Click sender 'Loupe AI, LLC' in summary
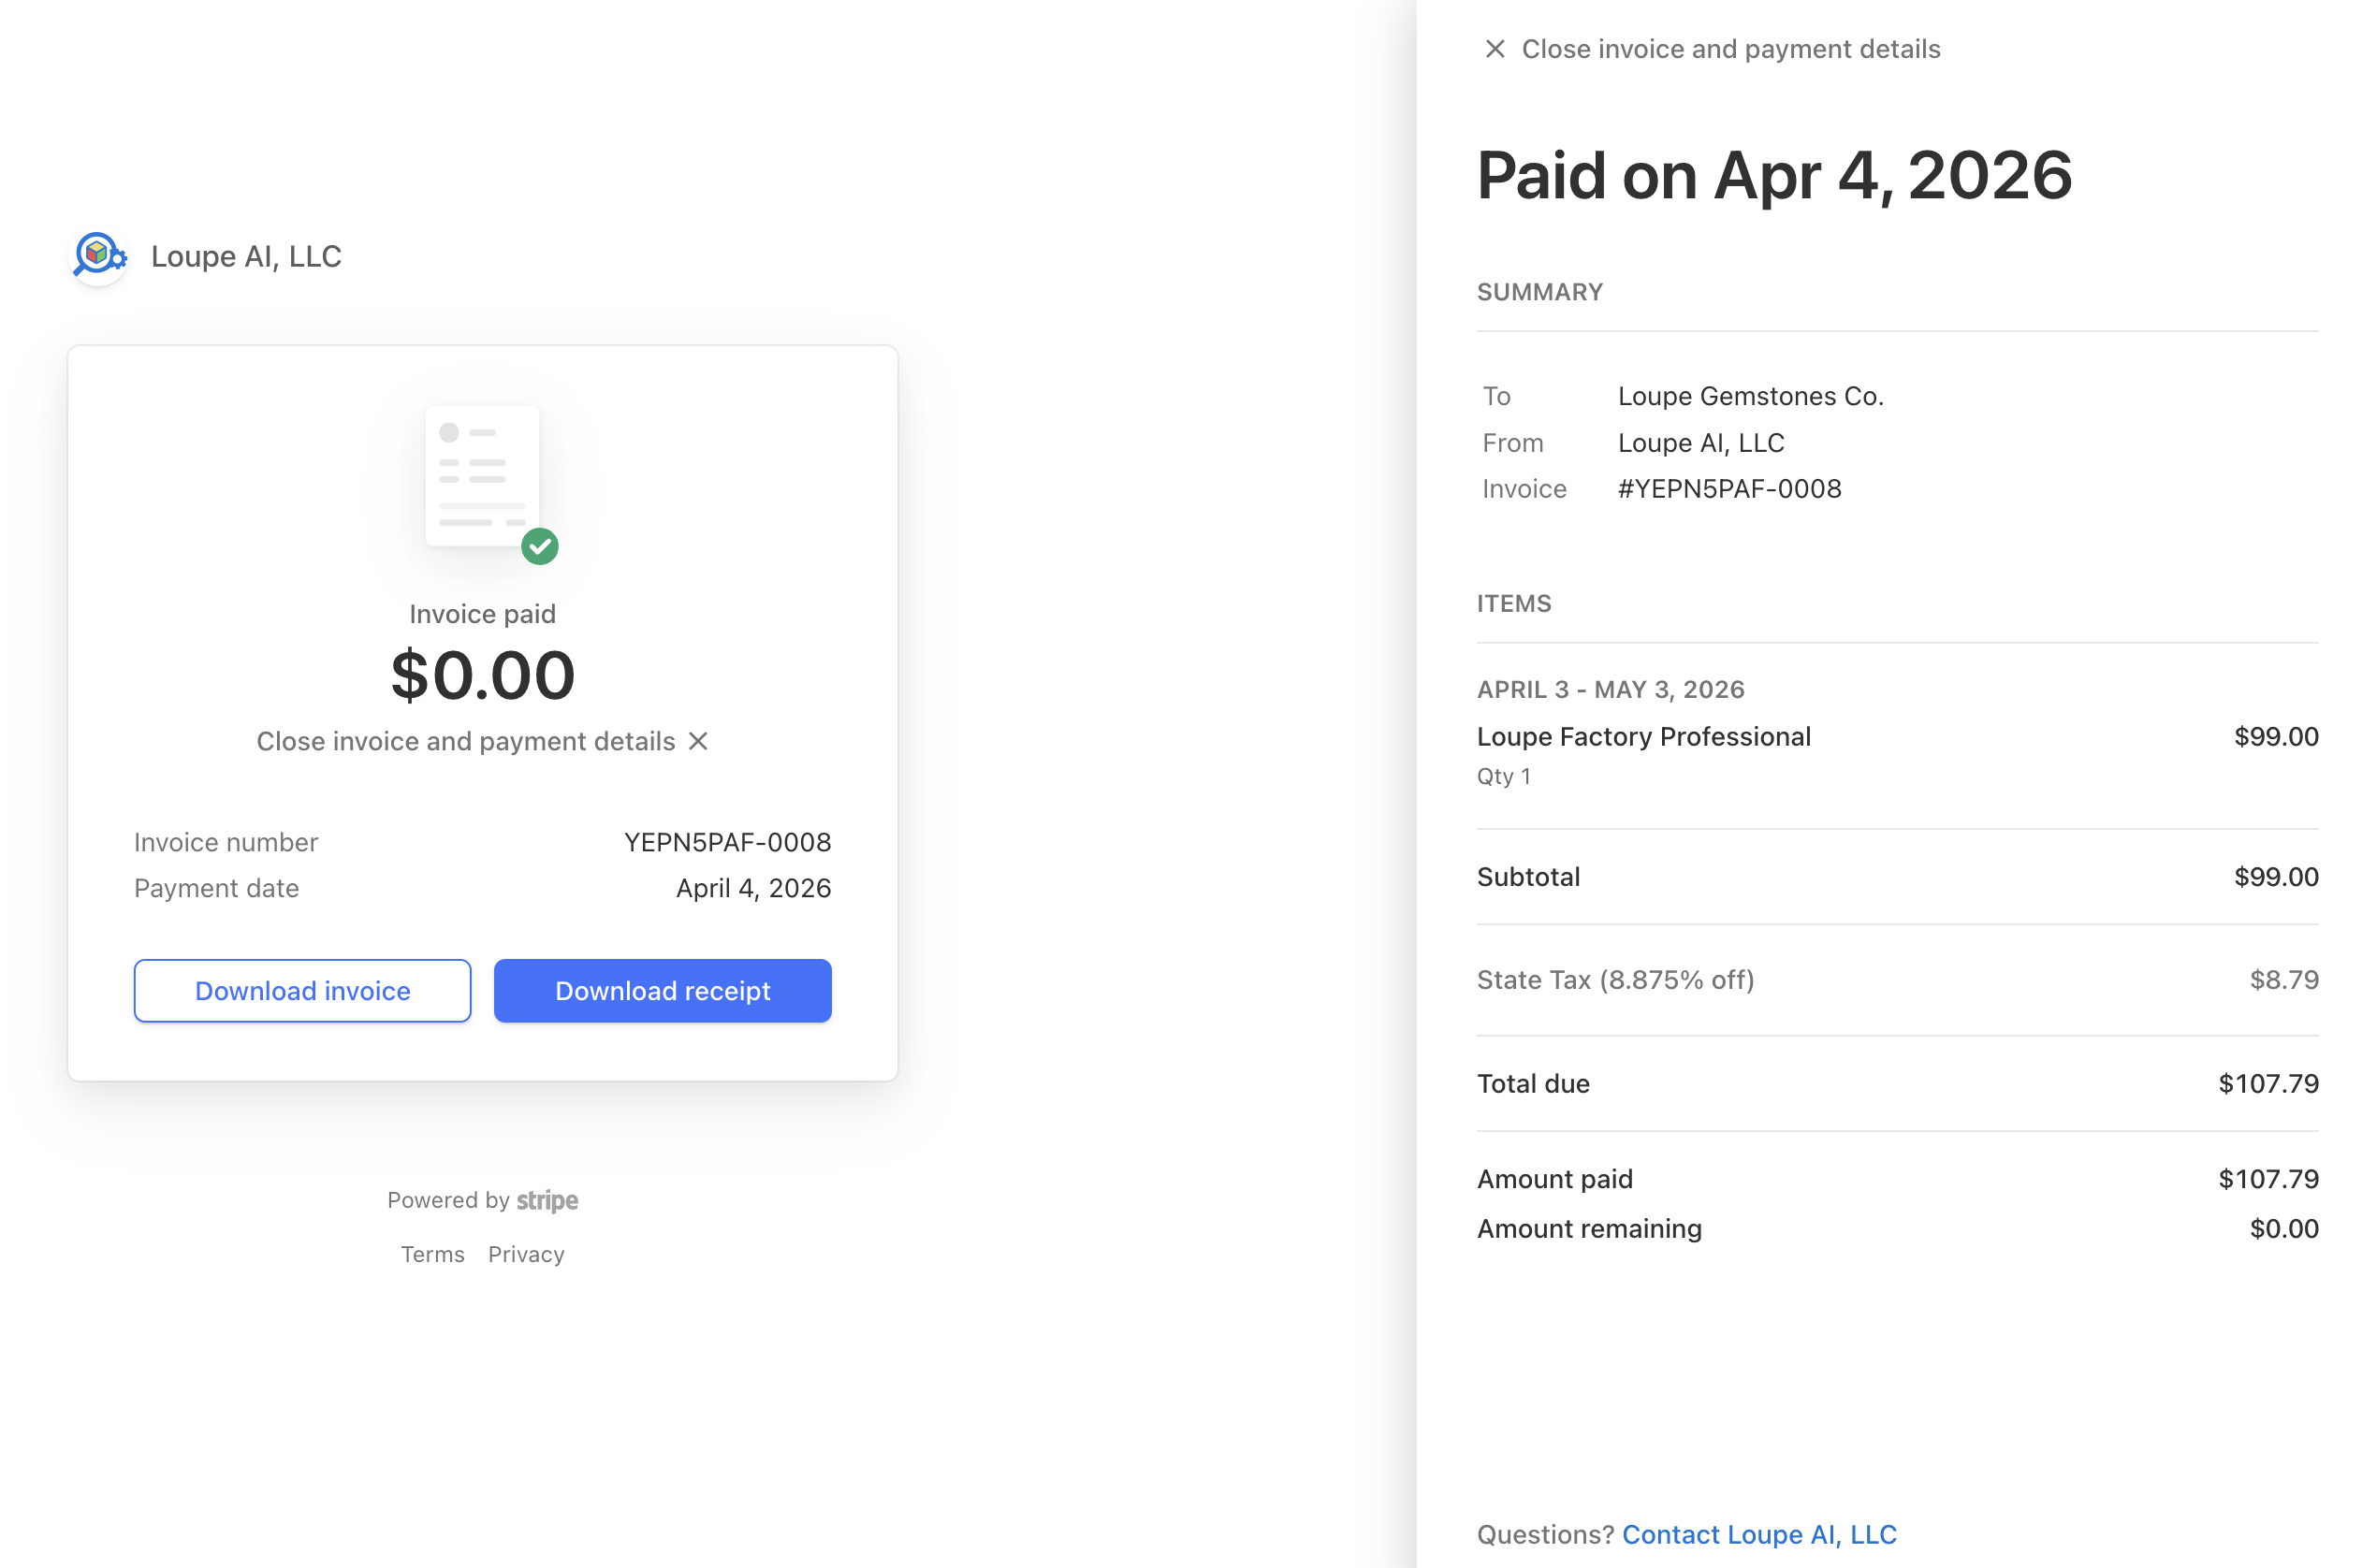Screen dimensions: 2377x1568 point(1701,442)
